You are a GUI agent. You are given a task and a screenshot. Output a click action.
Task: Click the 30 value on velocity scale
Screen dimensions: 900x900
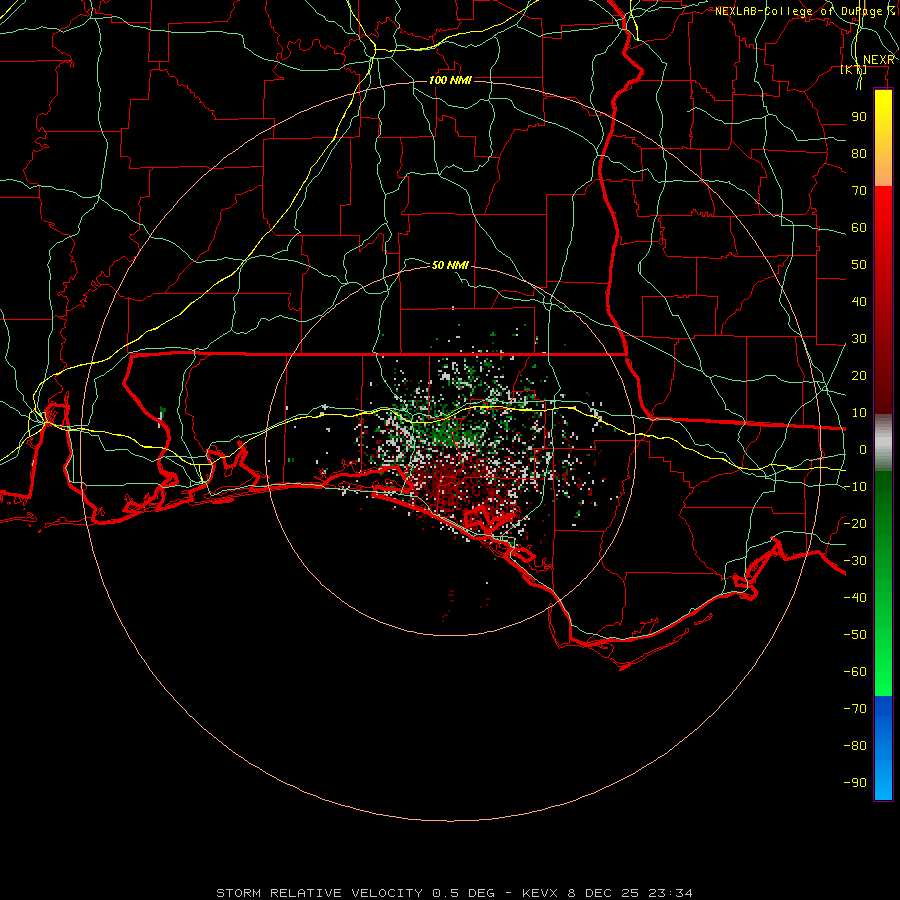click(x=859, y=339)
